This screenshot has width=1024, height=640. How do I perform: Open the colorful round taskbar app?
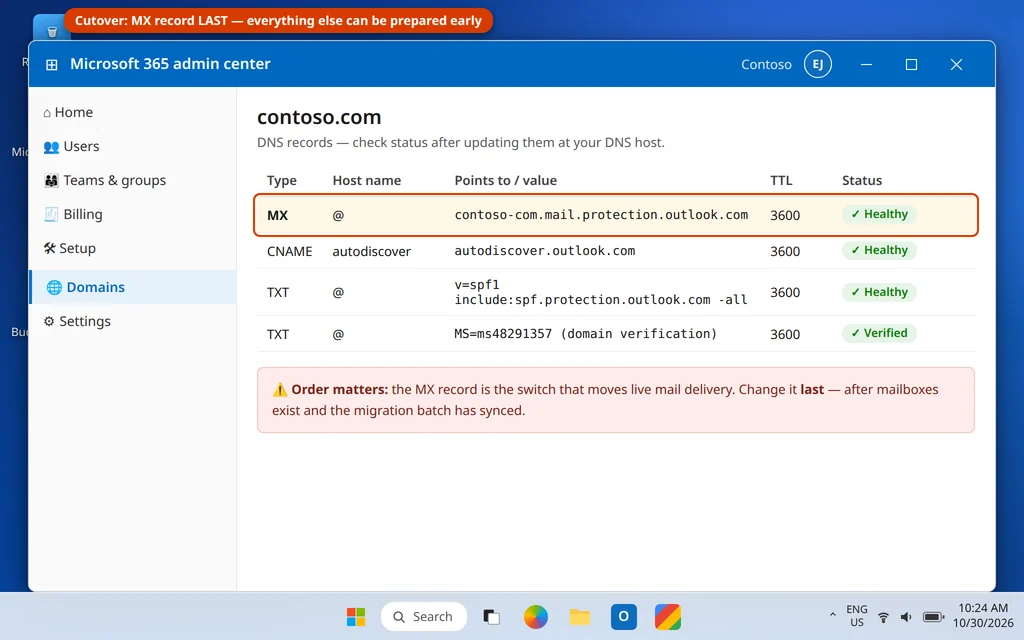[x=536, y=616]
